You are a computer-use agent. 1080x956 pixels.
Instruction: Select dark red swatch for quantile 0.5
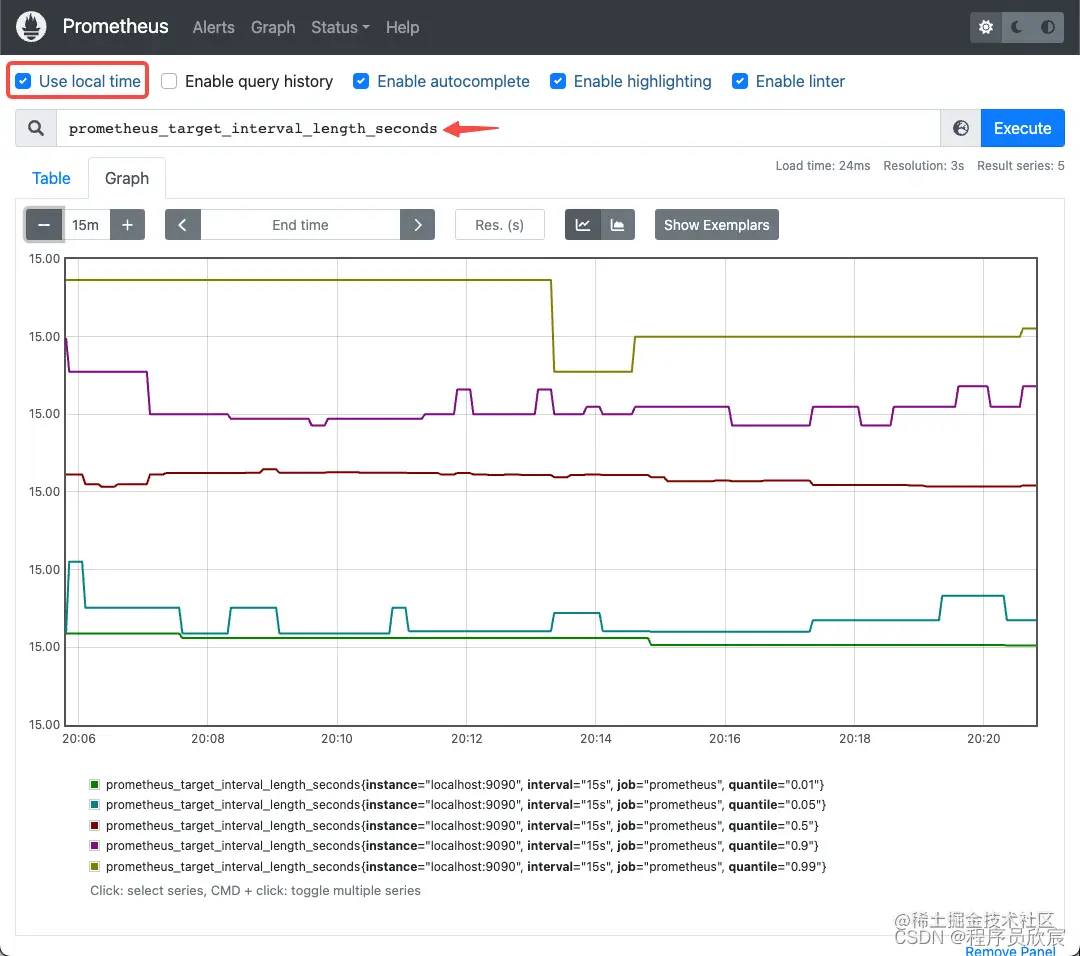[x=94, y=825]
